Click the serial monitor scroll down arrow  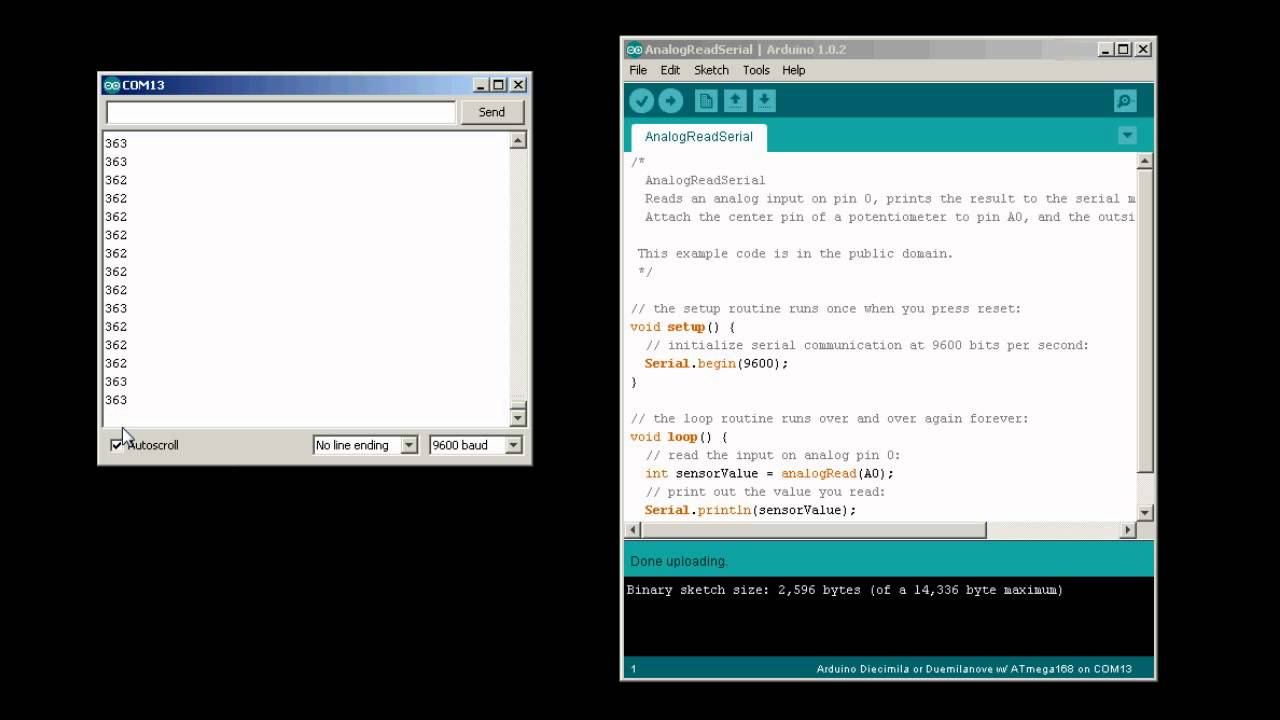(x=518, y=419)
